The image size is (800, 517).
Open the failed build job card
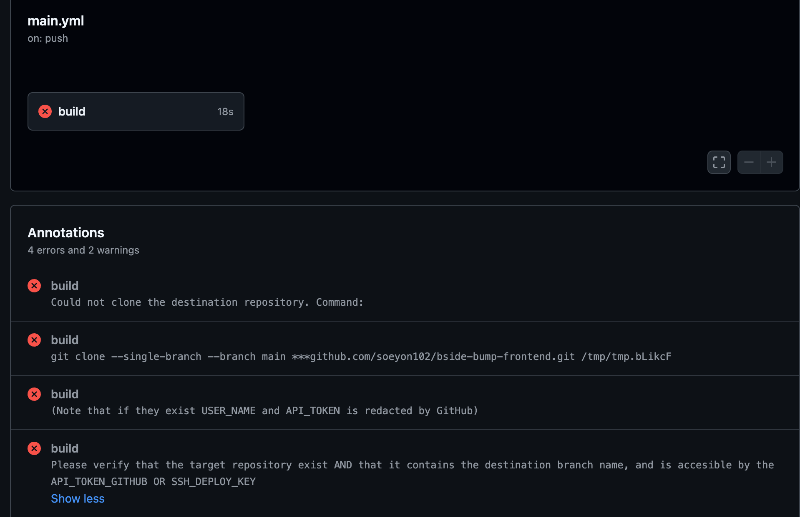point(136,111)
